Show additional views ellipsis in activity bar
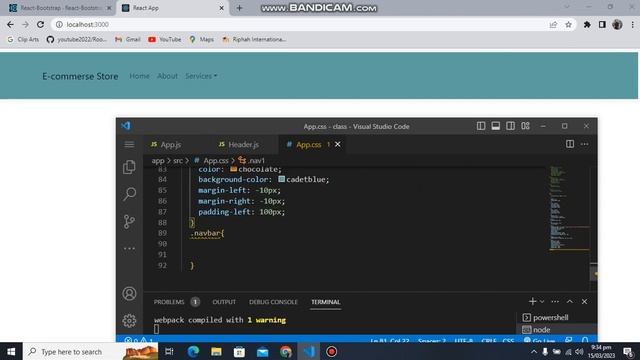This screenshot has width=640, height=360. [129, 248]
